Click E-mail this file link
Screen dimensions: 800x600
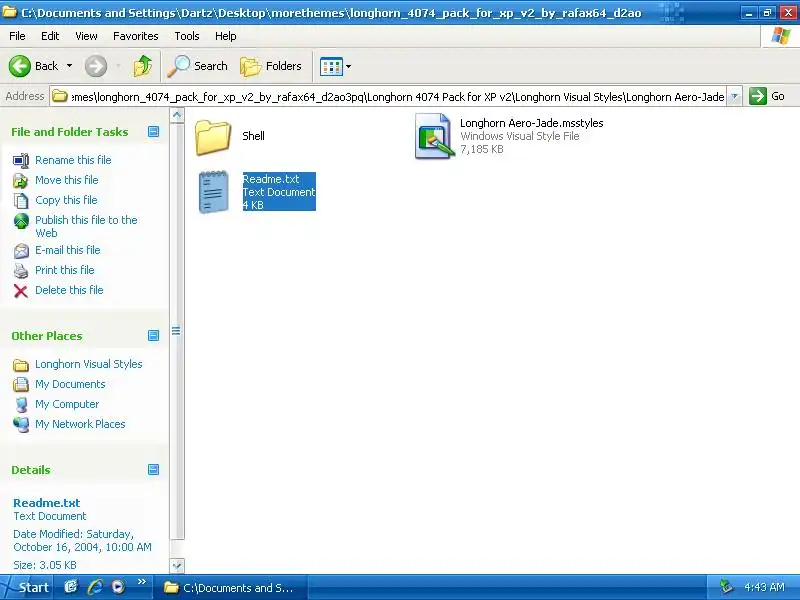tap(67, 249)
